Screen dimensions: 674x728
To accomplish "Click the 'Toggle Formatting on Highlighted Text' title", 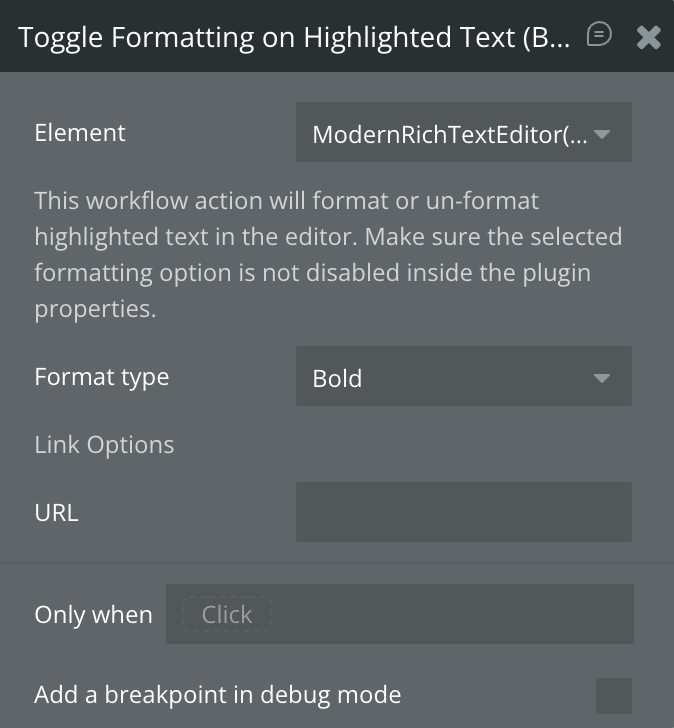I will 294,37.
